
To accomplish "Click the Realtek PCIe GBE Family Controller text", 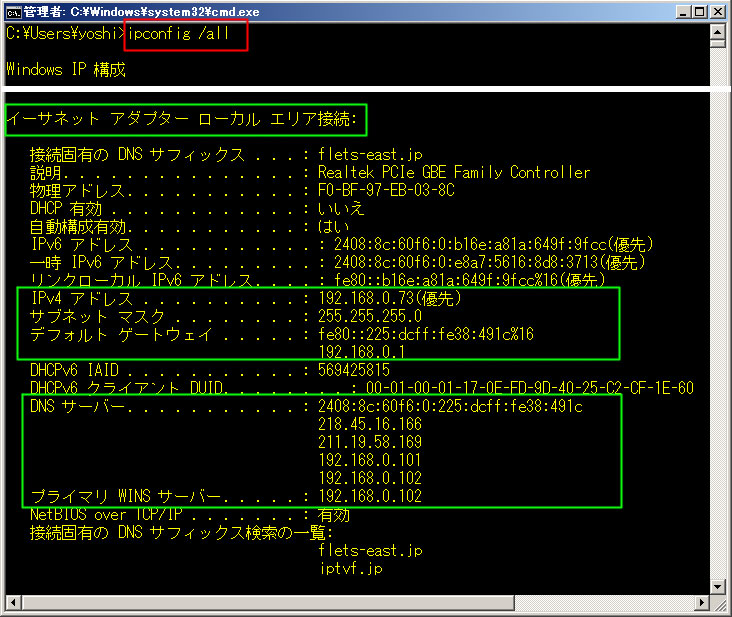I will pos(454,172).
